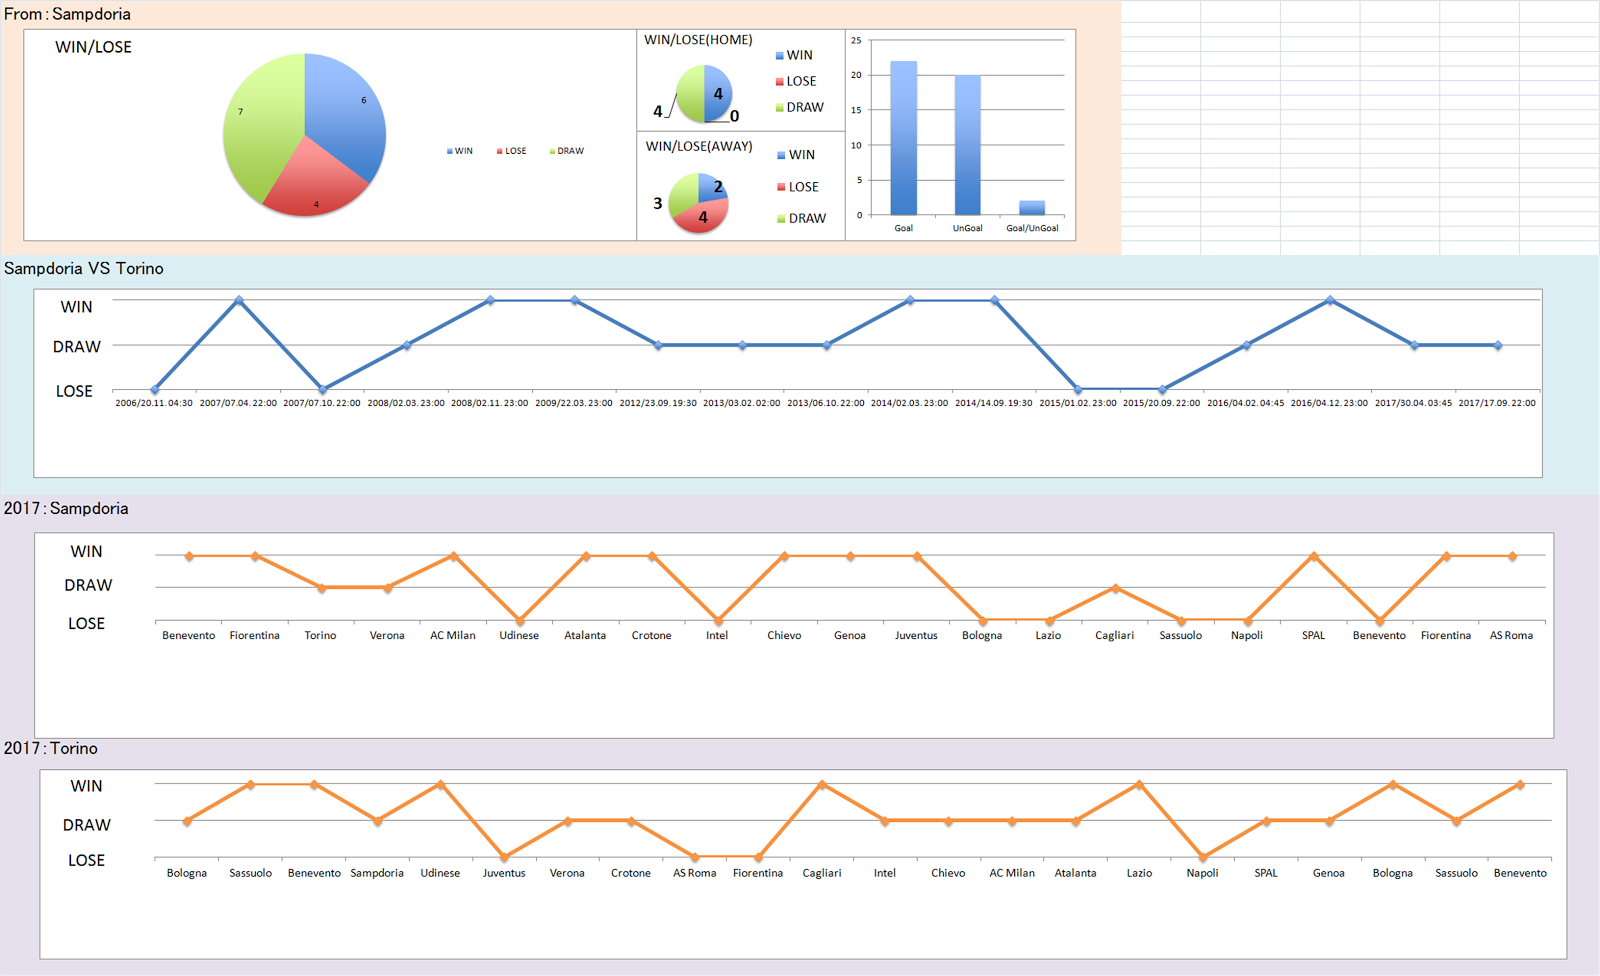Click data point at 2015/01.02. 23:00
Image resolution: width=1600 pixels, height=976 pixels.
(1078, 390)
